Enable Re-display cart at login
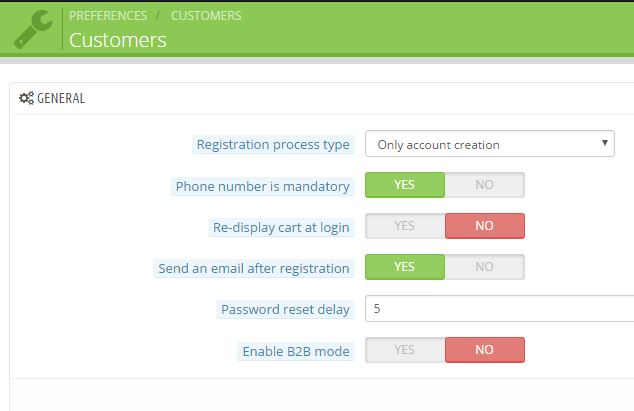This screenshot has height=411, width=634. 404,226
